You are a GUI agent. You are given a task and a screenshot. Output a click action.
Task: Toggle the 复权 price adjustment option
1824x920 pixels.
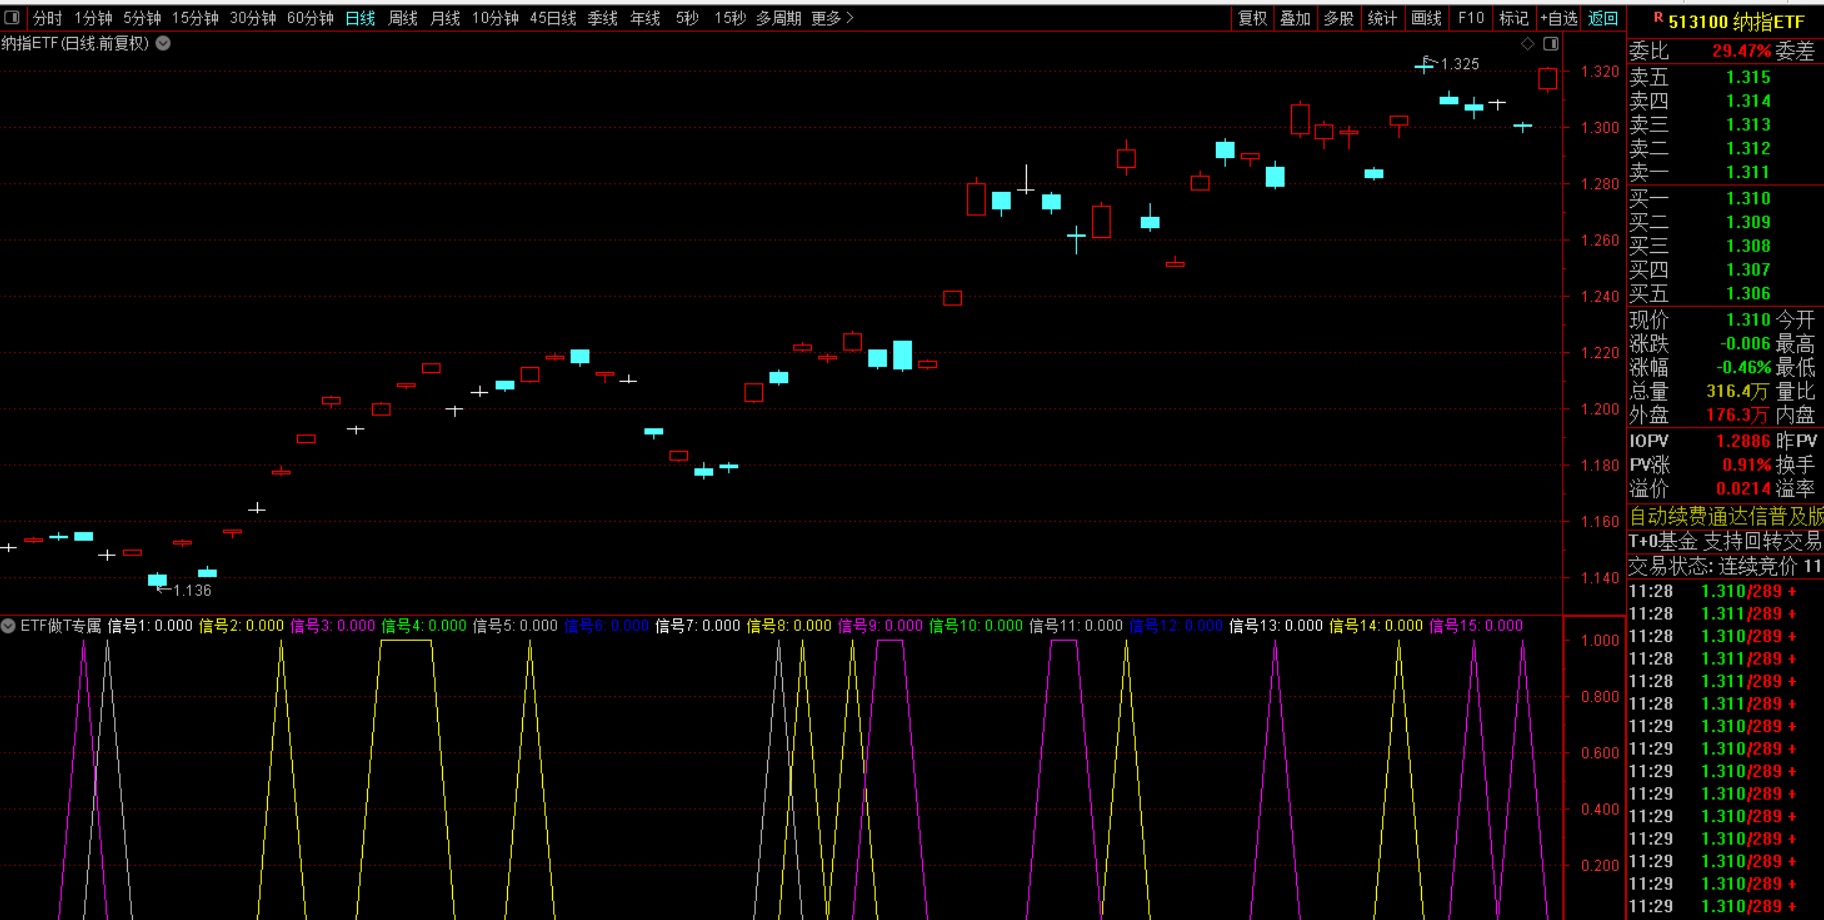pos(1252,18)
